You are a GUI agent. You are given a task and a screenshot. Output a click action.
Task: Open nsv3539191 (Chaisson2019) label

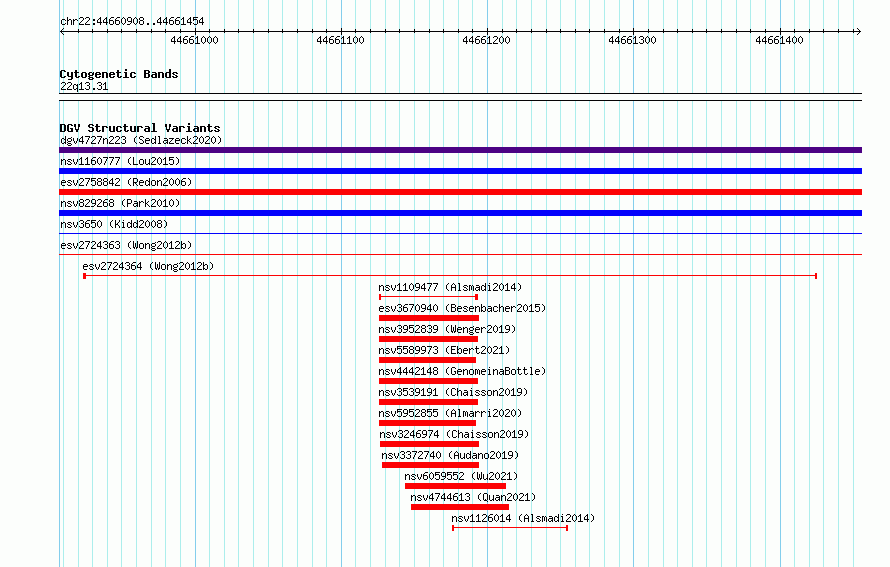453,392
